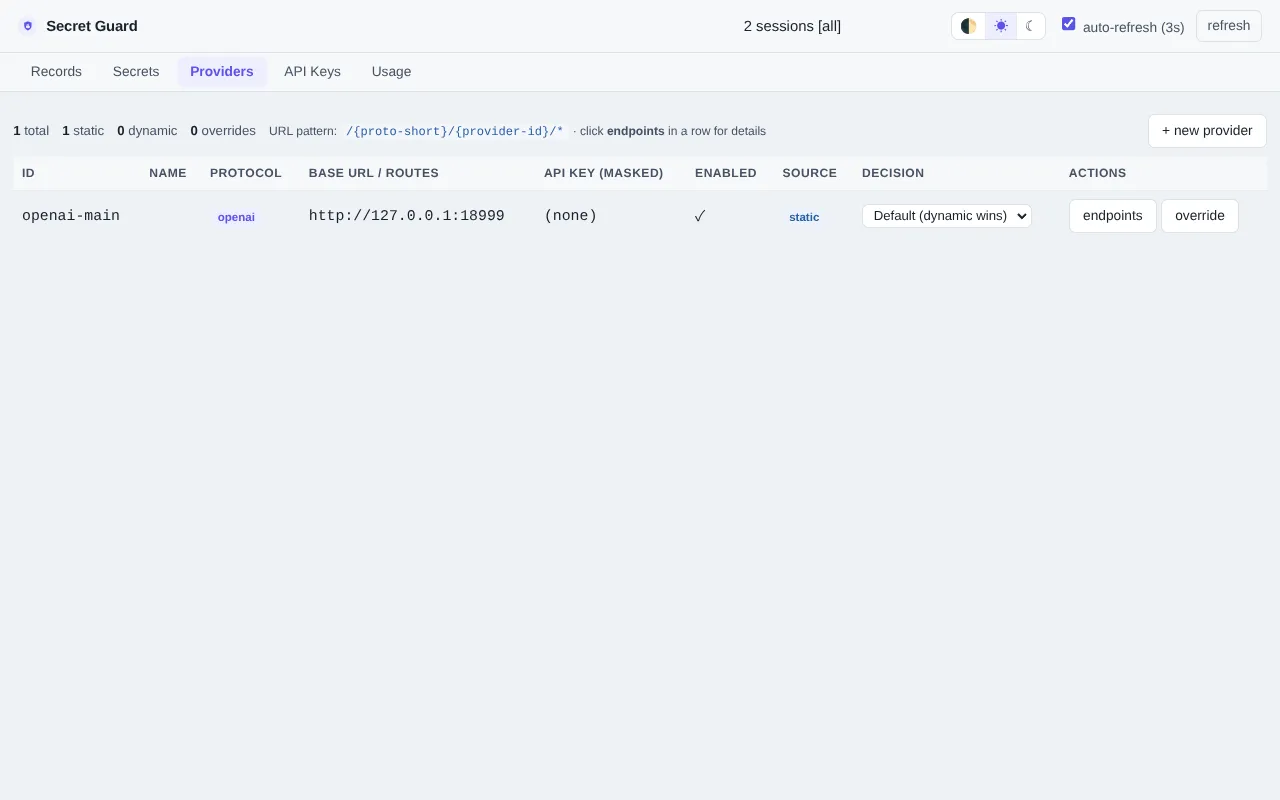
Task: Switch to light theme sun icon
Action: click(1001, 26)
